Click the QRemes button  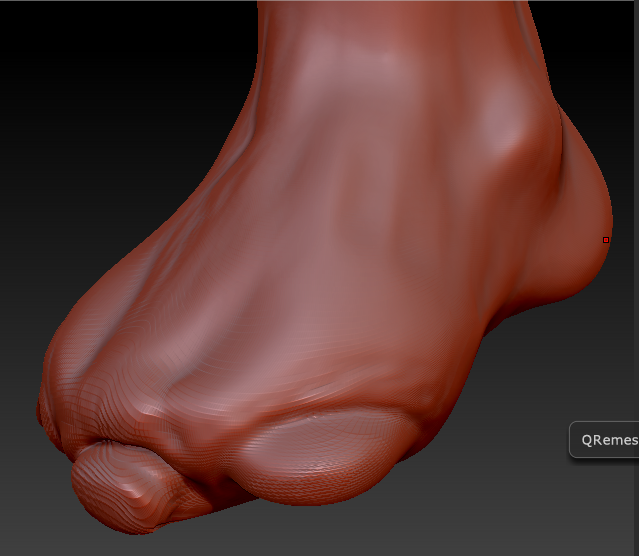coord(604,439)
